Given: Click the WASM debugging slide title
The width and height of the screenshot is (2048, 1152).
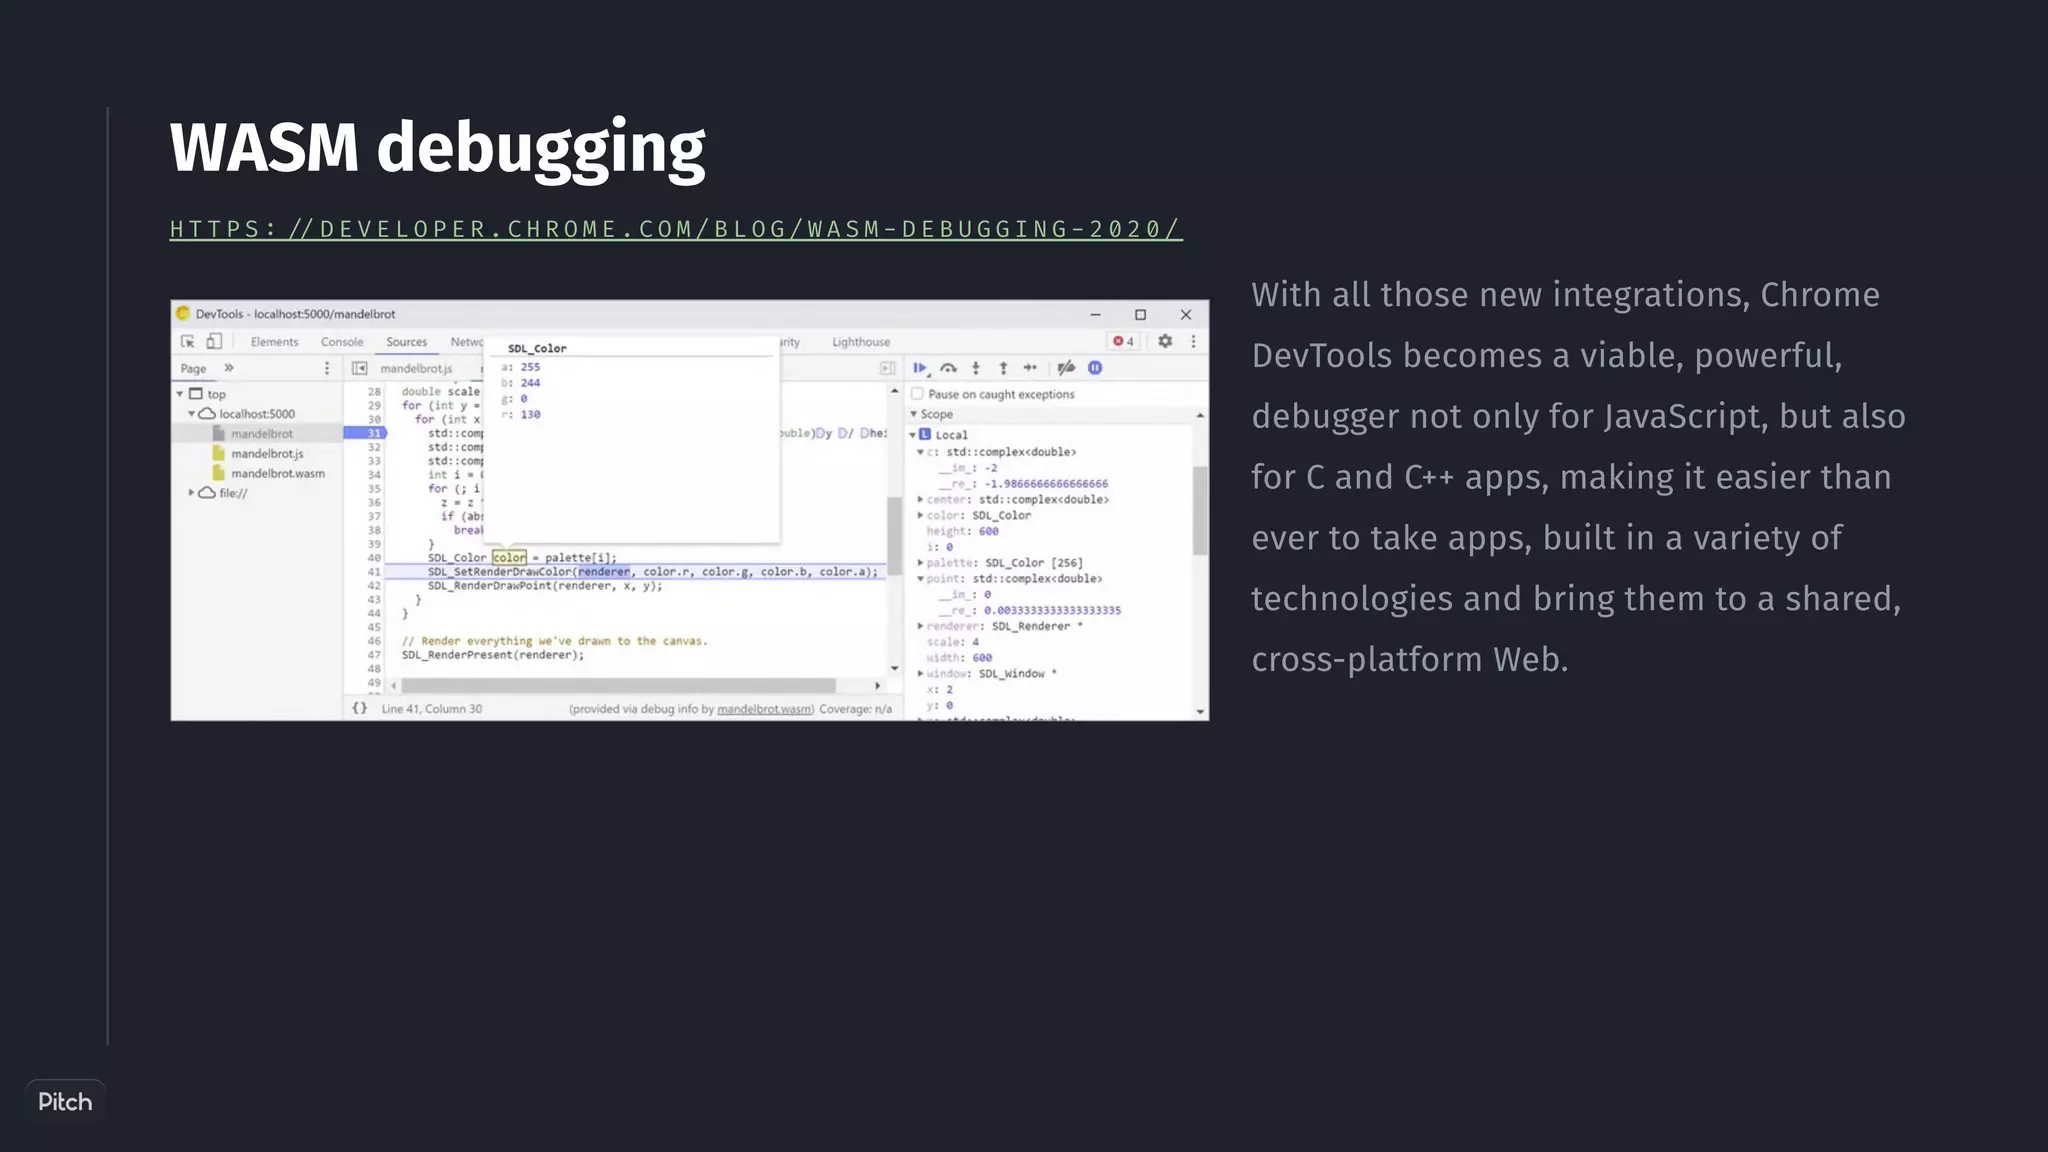Looking at the screenshot, I should pos(437,148).
